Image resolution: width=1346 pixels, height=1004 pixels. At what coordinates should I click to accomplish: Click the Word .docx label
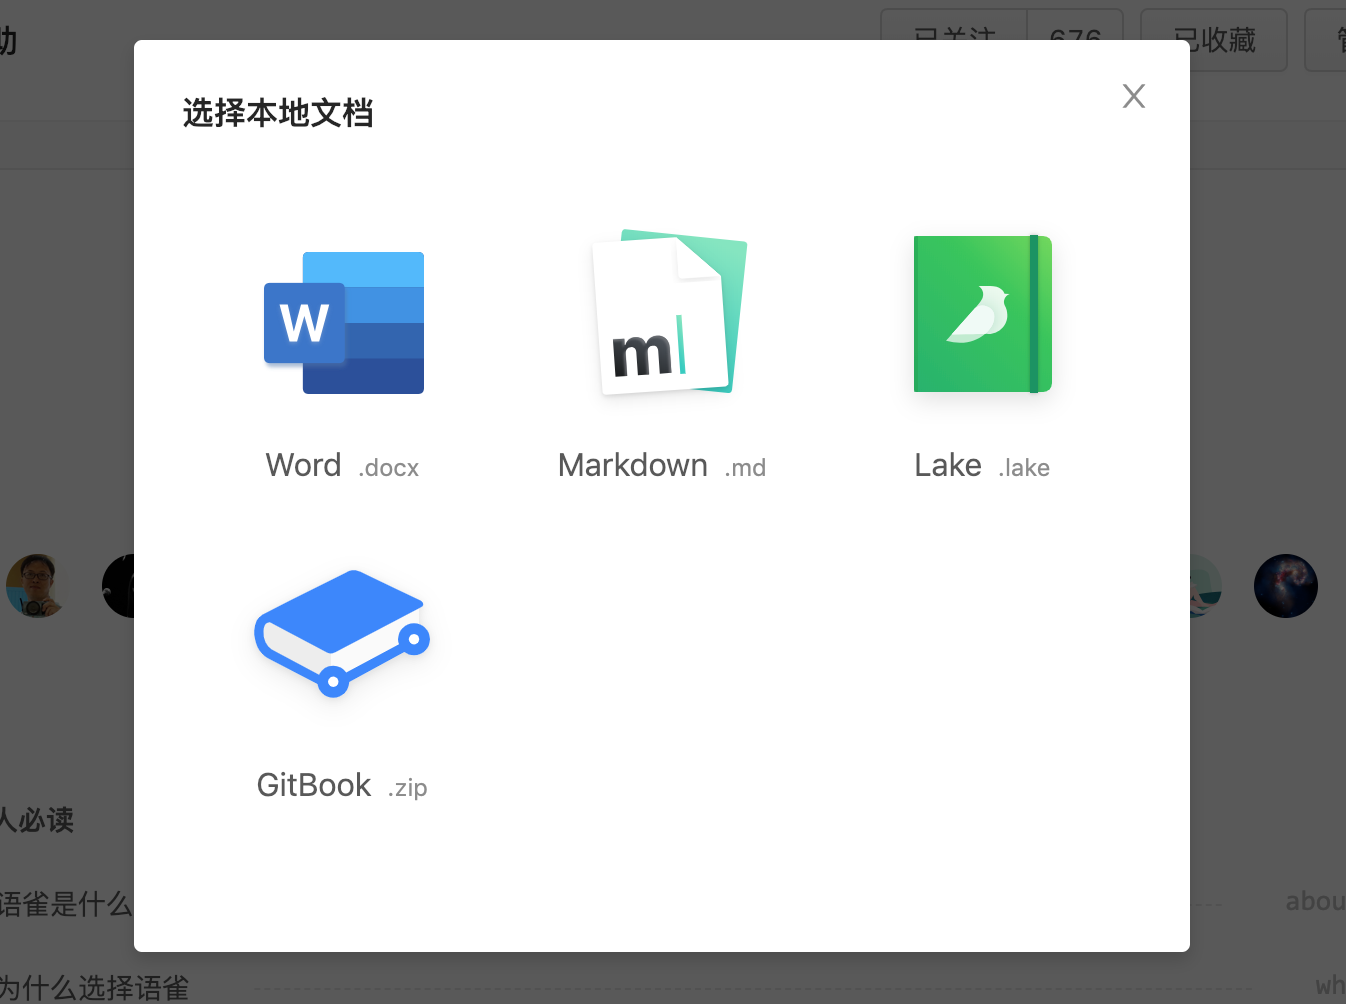point(342,466)
